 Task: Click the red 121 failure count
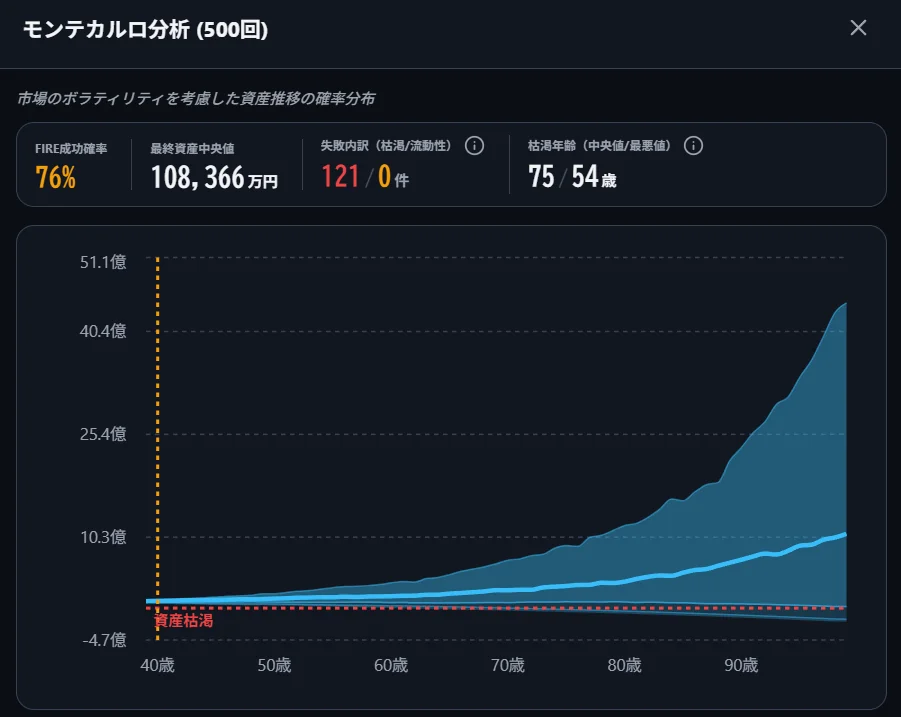[x=340, y=176]
